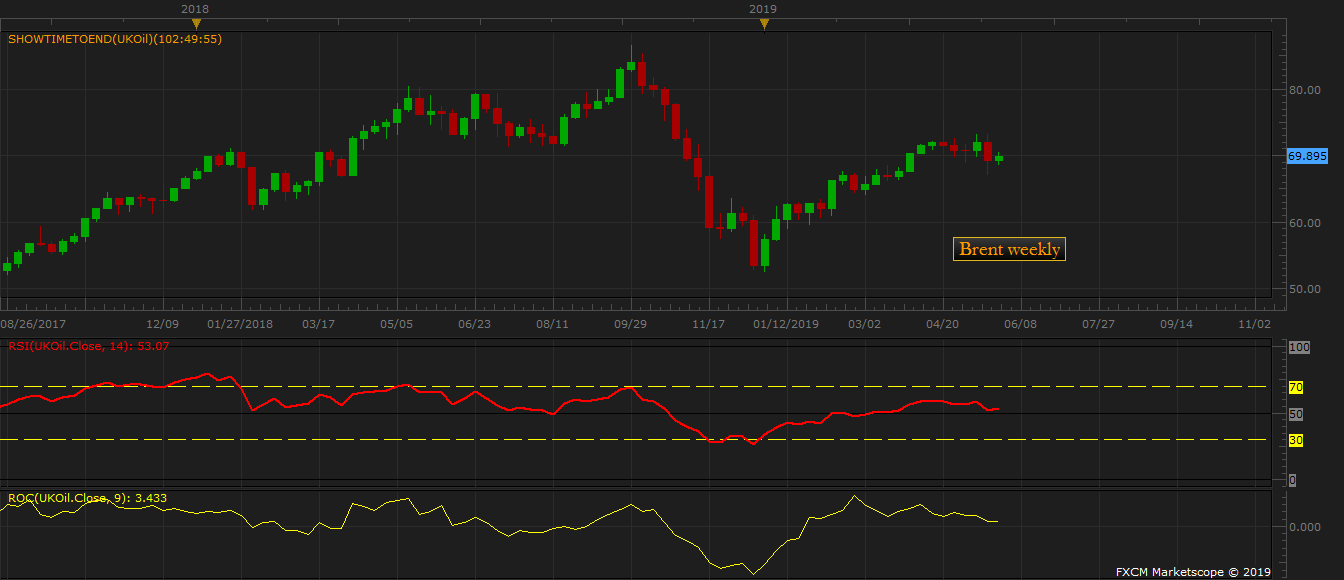This screenshot has height=580, width=1344.
Task: Click the 2018 year text label
Action: pos(195,8)
